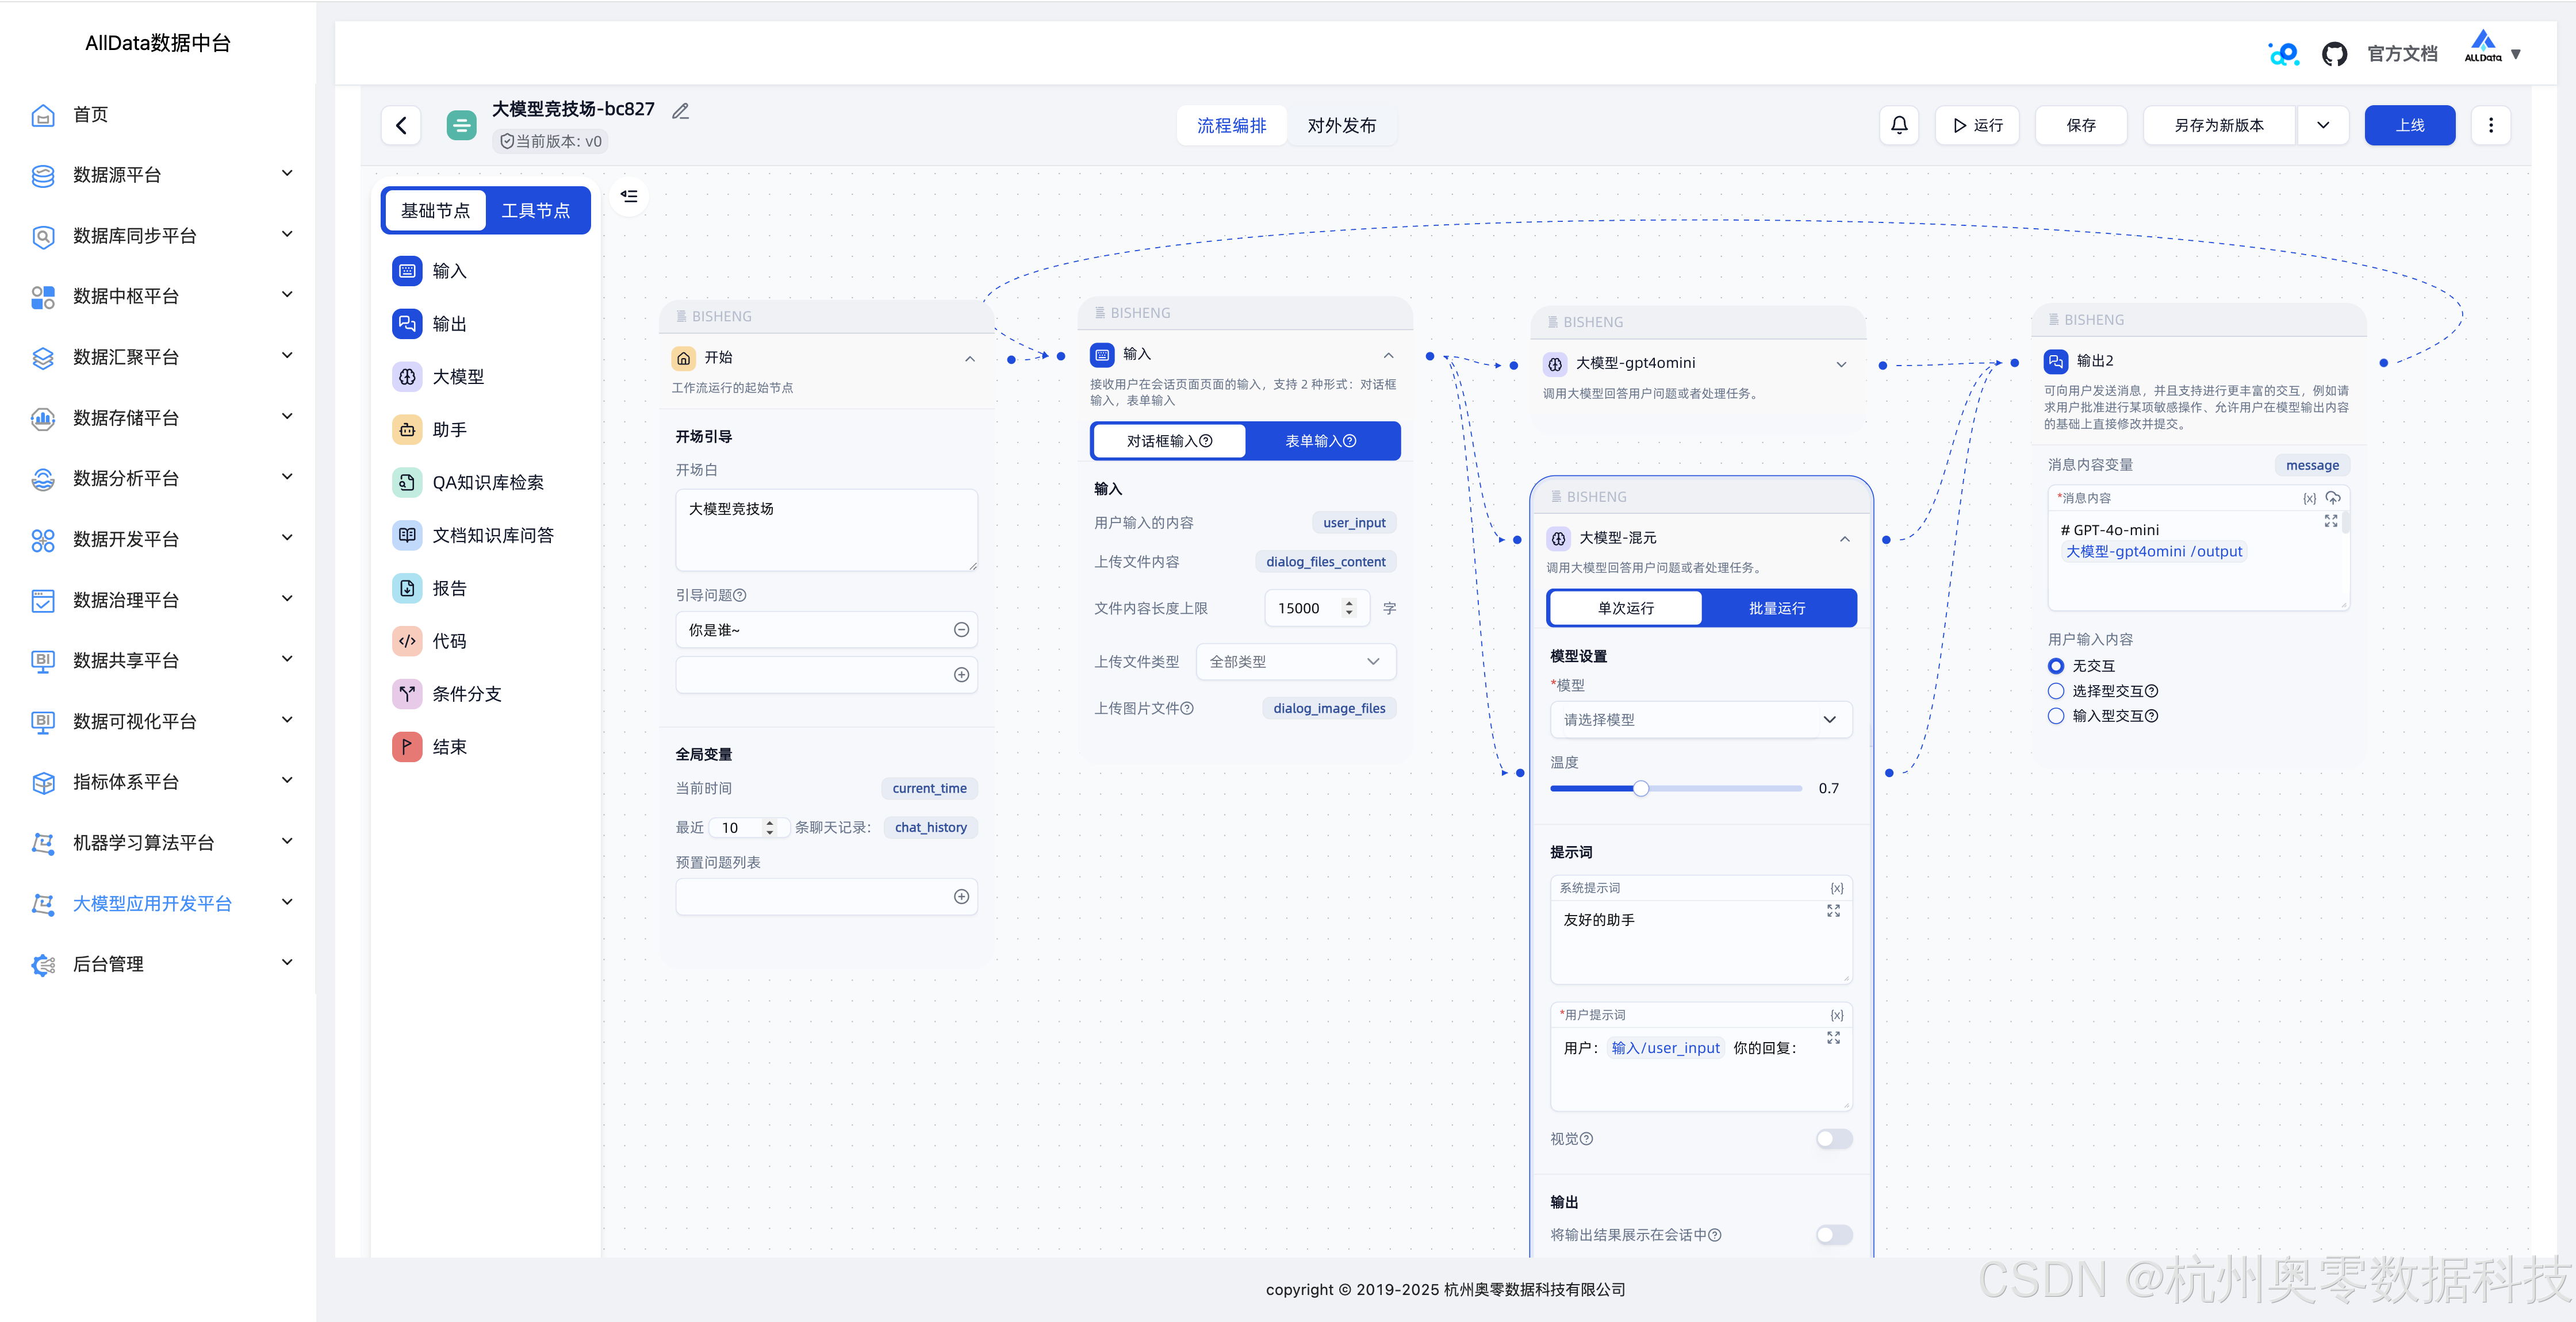Collapse the node panel sidebar icon
This screenshot has height=1322, width=2576.
click(629, 196)
